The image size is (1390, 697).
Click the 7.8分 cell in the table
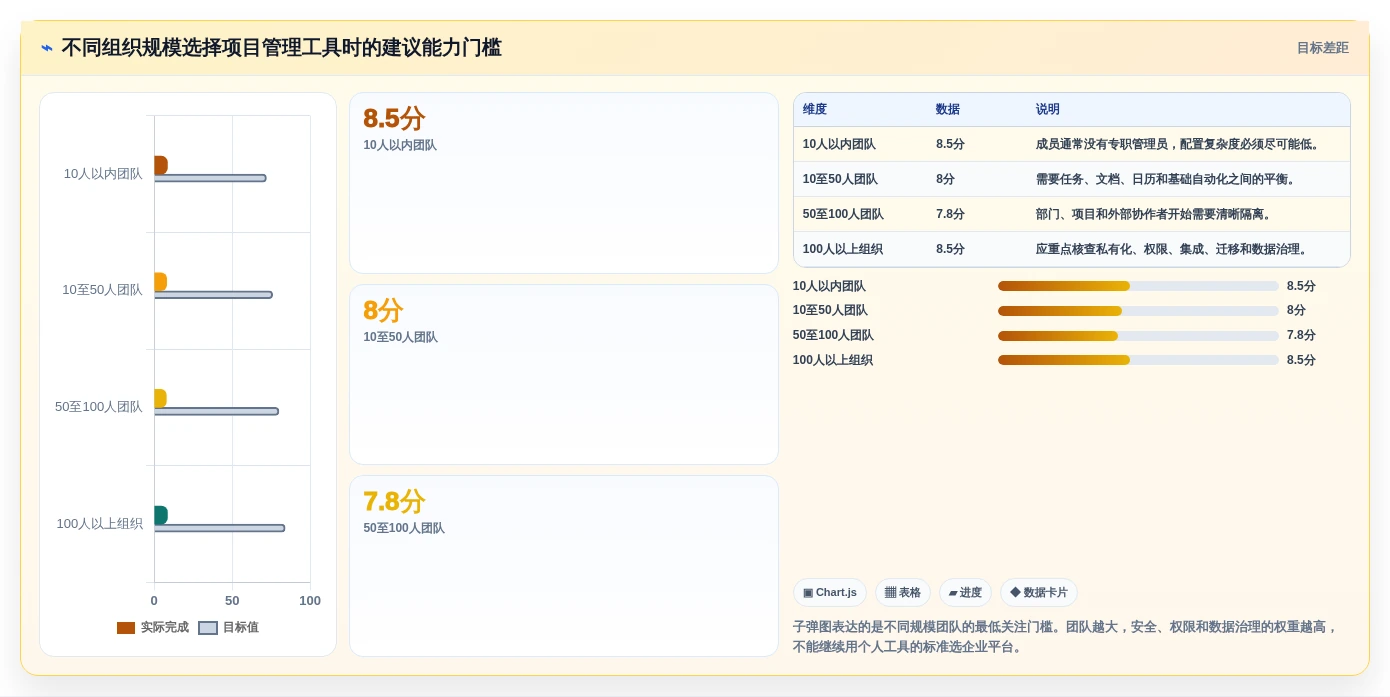[x=950, y=215]
